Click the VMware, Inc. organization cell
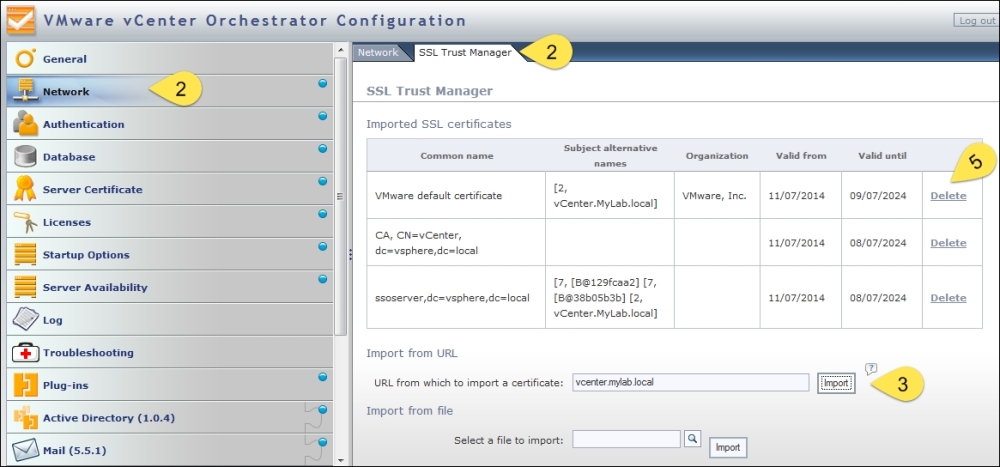Screen dimensions: 1000x467 tap(717, 196)
